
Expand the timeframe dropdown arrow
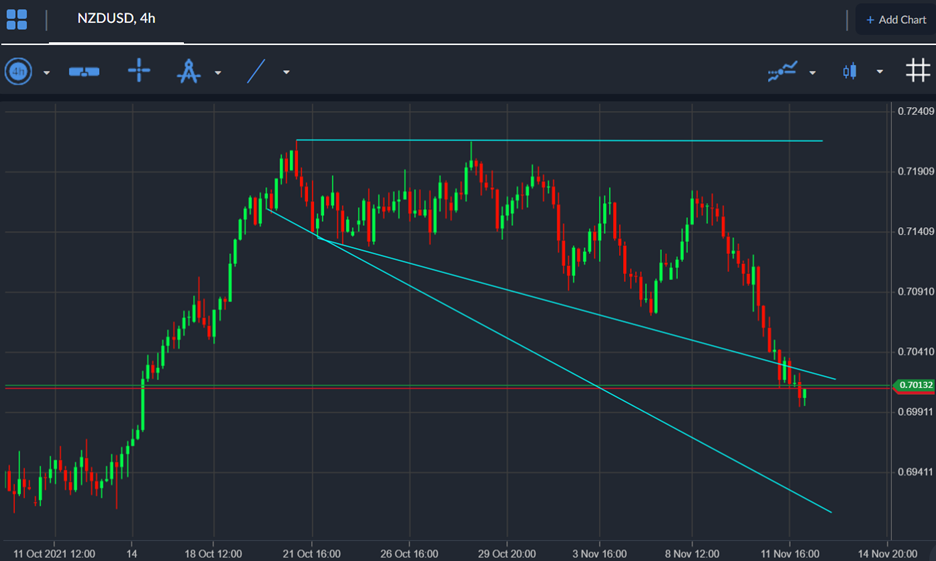tap(46, 72)
